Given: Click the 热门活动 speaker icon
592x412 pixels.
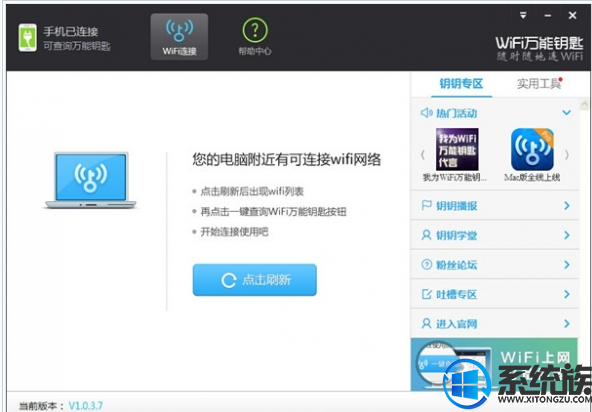Looking at the screenshot, I should (x=426, y=113).
